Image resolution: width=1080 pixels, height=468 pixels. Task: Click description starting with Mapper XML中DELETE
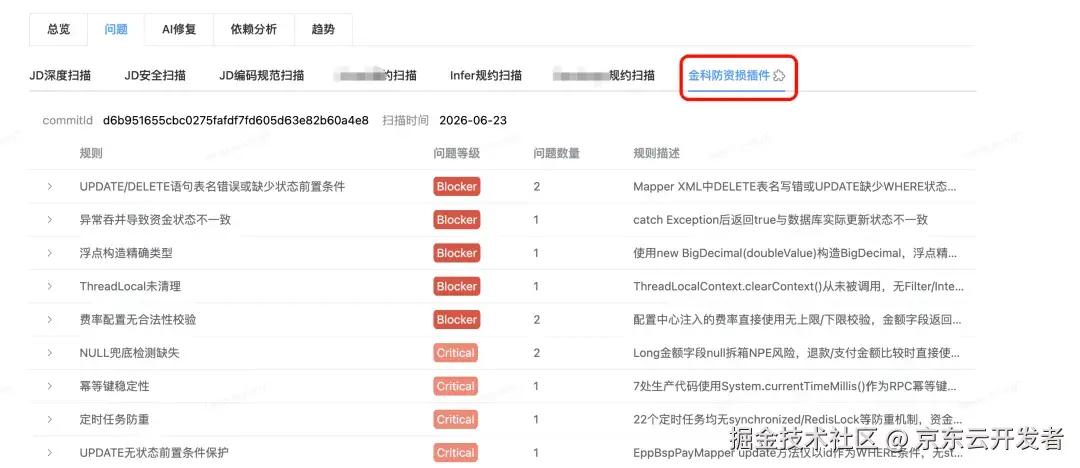[795, 186]
